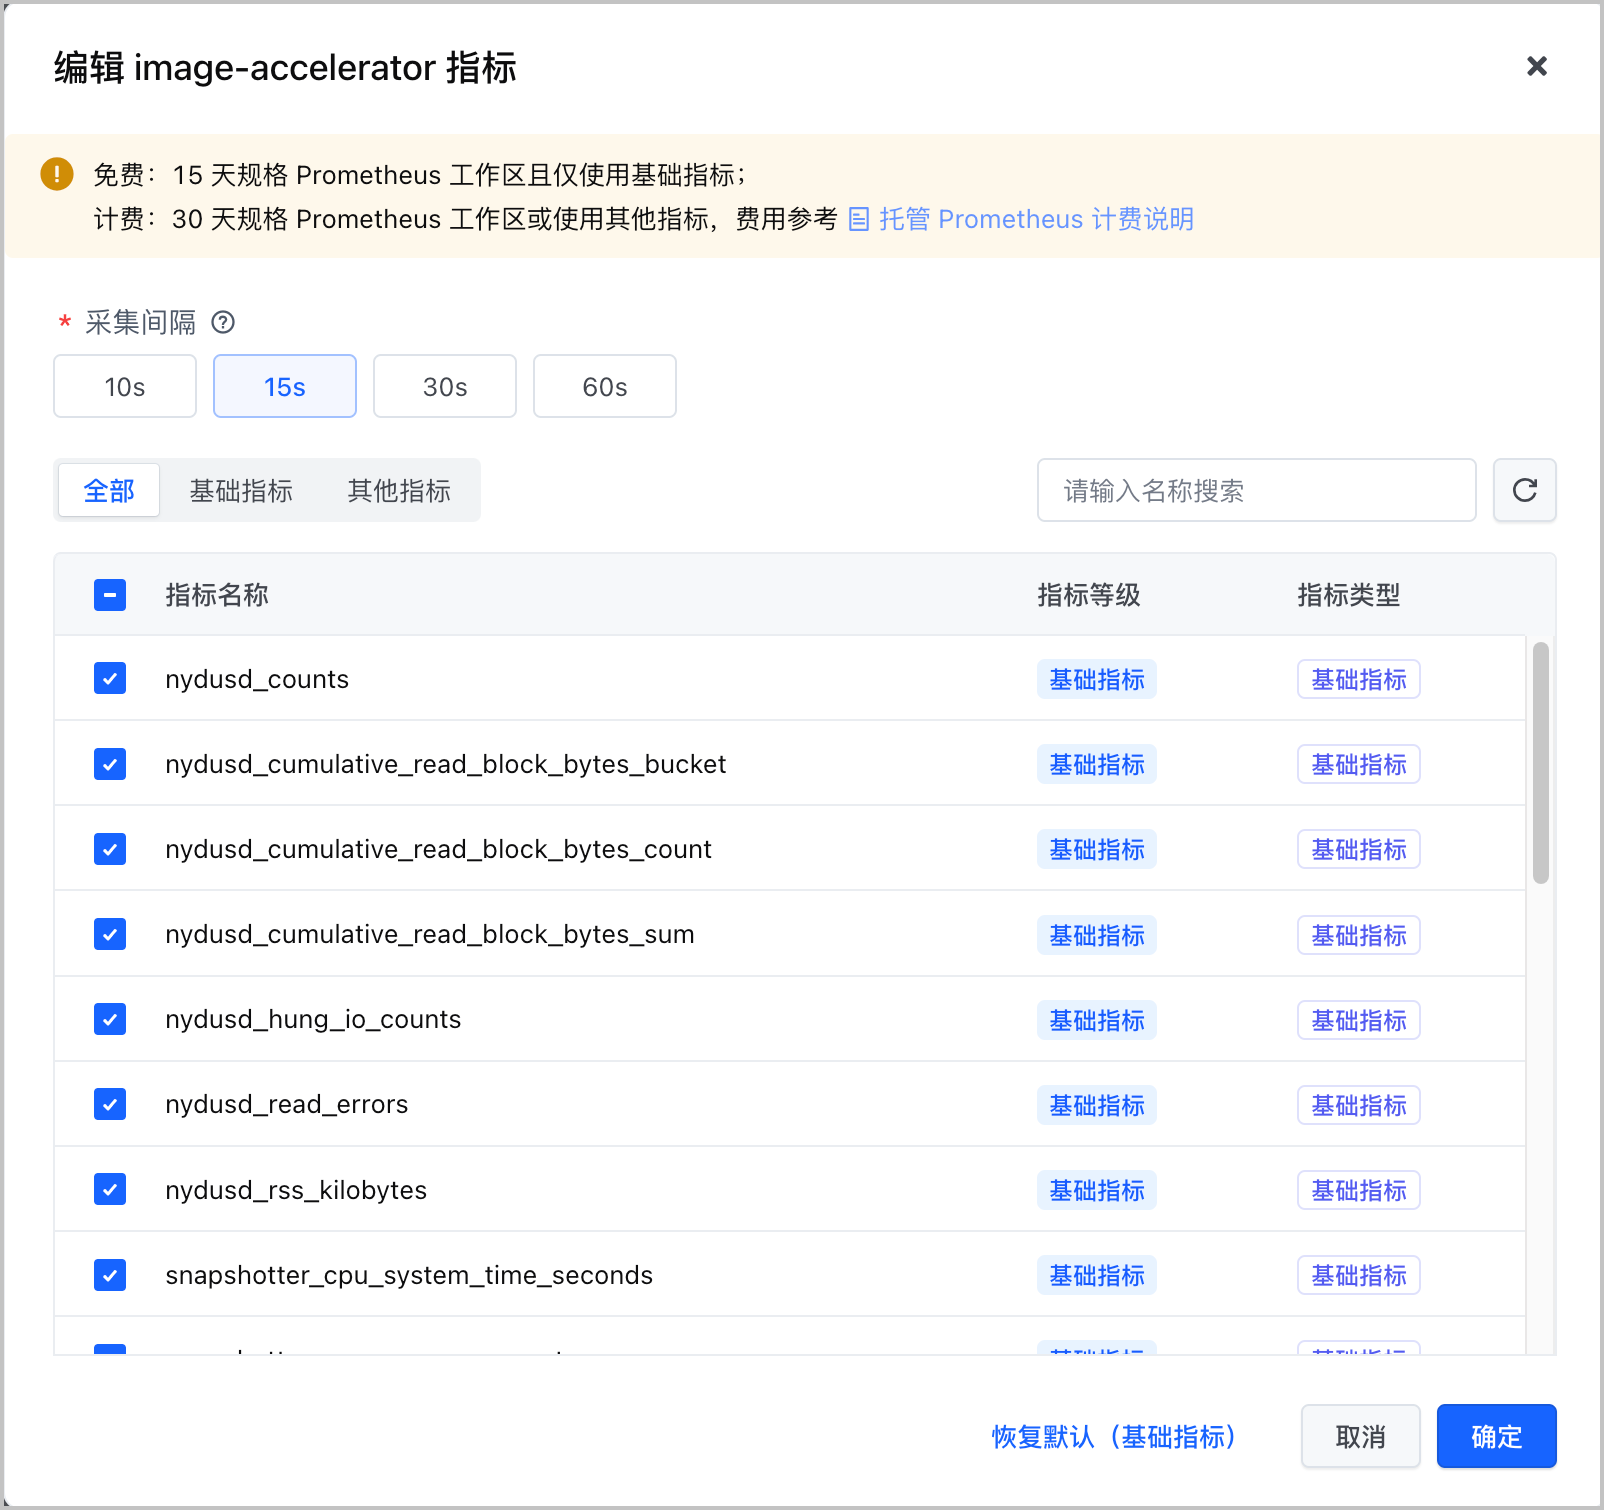Uncheck nydusd_rss_kilobytes checkbox
This screenshot has height=1510, width=1604.
110,1189
